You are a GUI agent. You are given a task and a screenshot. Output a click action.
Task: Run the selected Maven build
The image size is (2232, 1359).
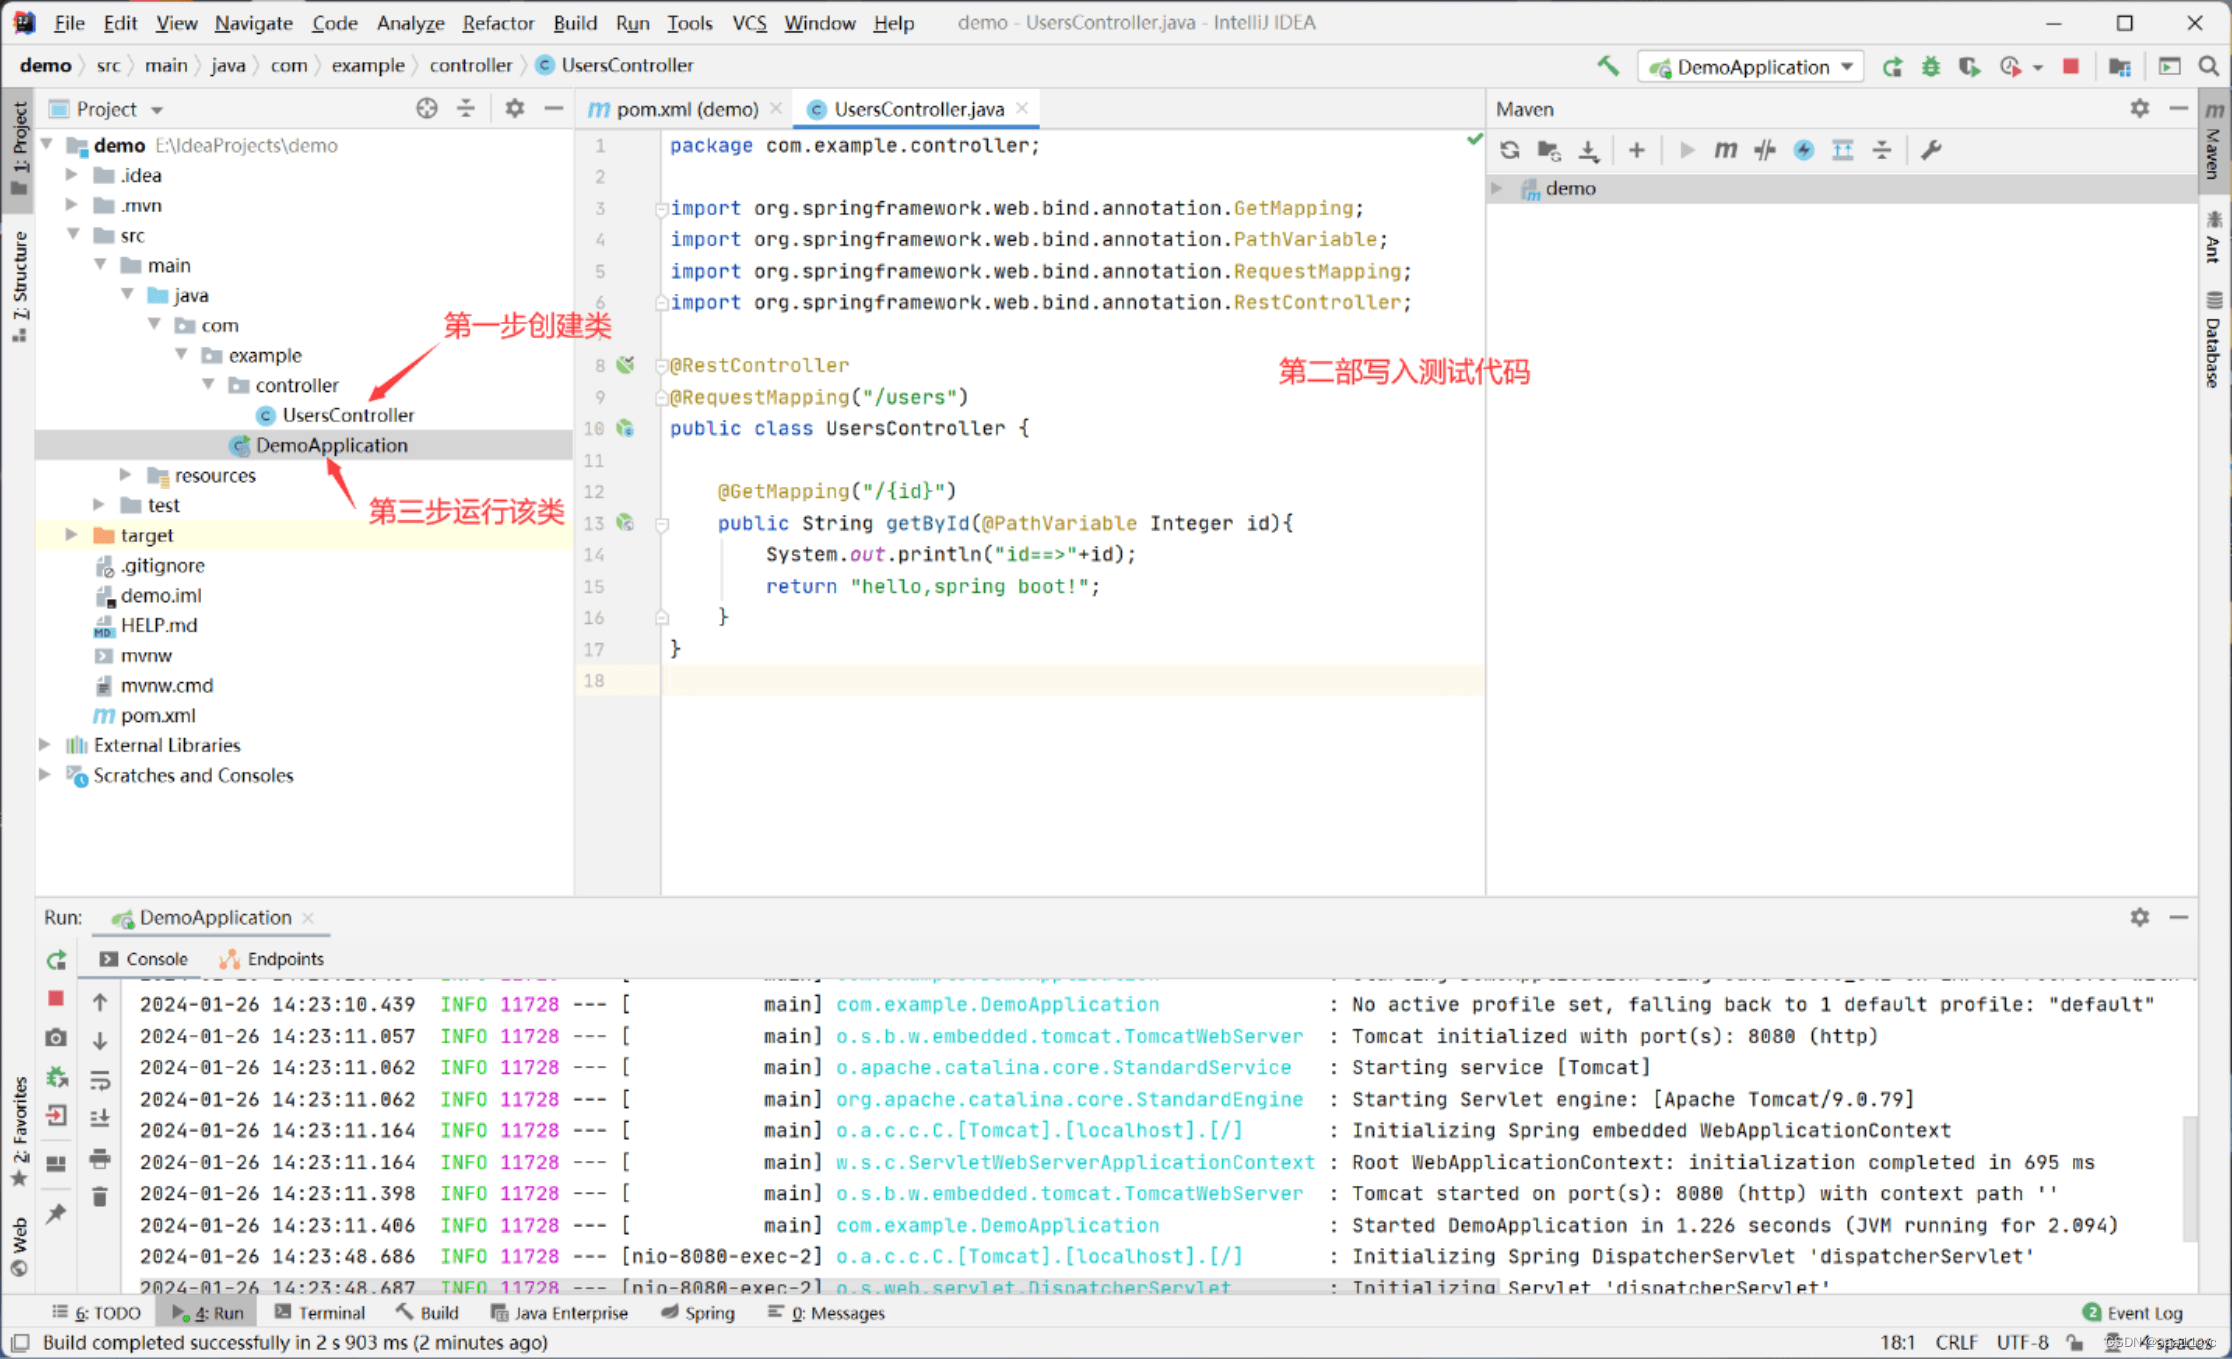[x=1686, y=150]
